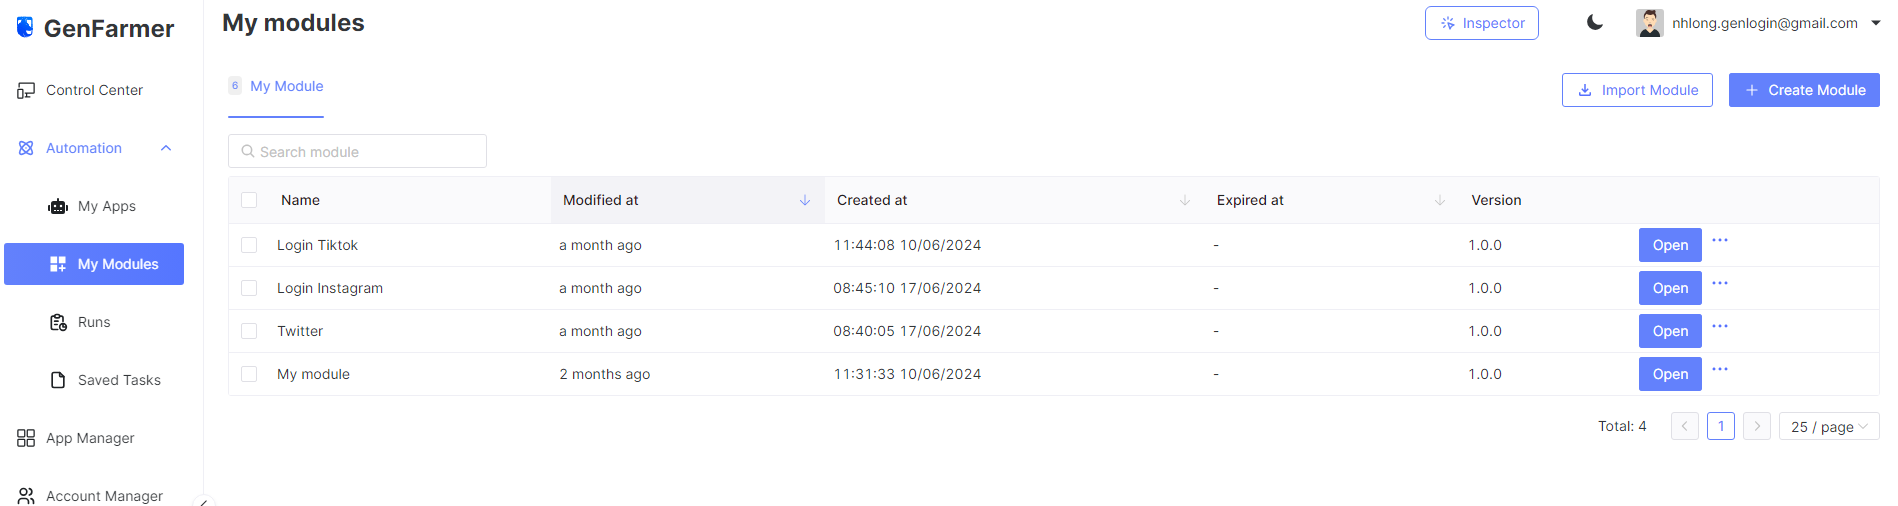Open the three-dot menu for Twitter
This screenshot has width=1898, height=506.
coord(1720,326)
